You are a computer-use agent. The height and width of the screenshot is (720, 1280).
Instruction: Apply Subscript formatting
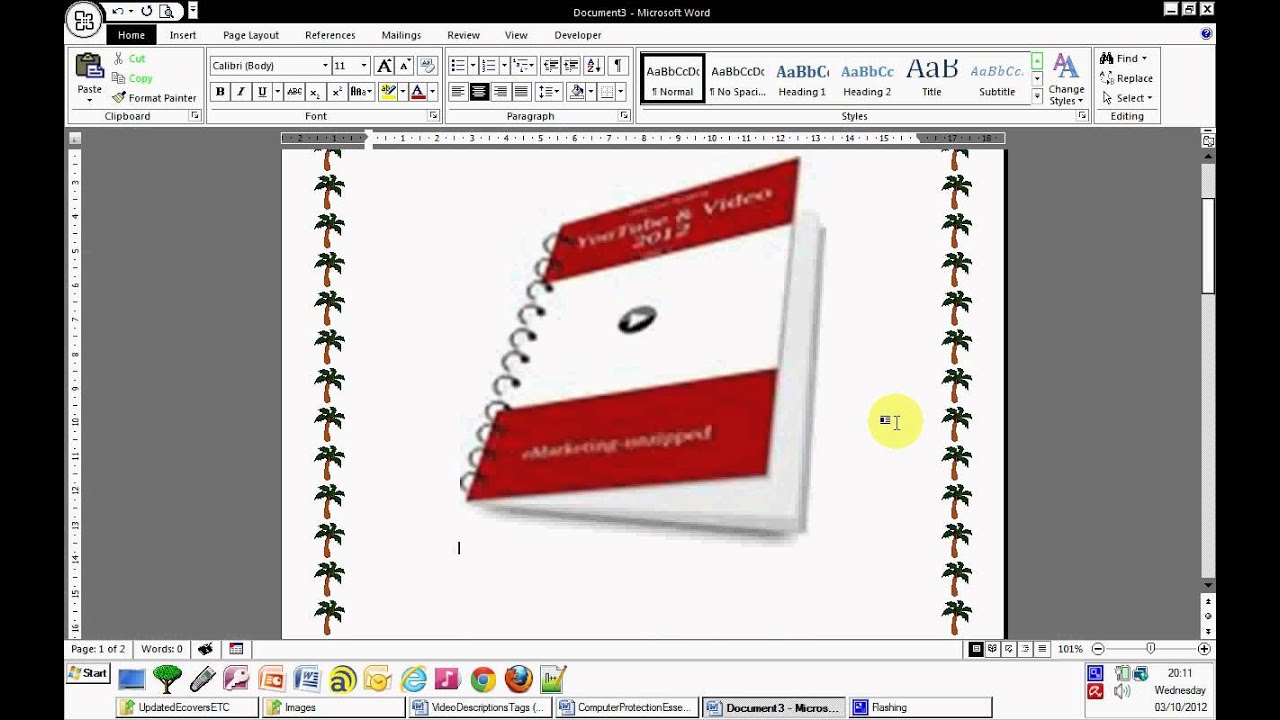(315, 92)
